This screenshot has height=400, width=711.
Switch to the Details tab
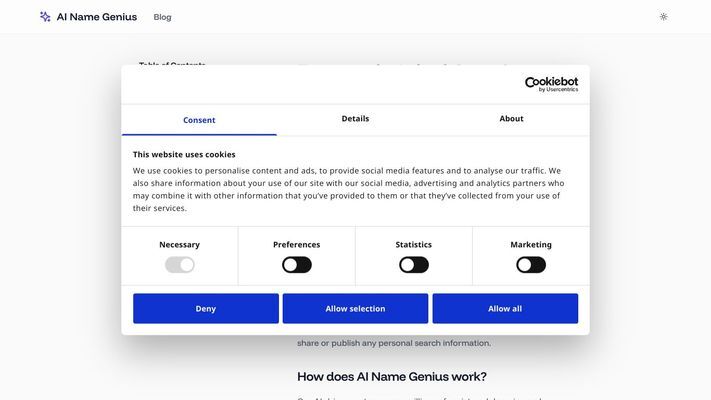click(355, 119)
